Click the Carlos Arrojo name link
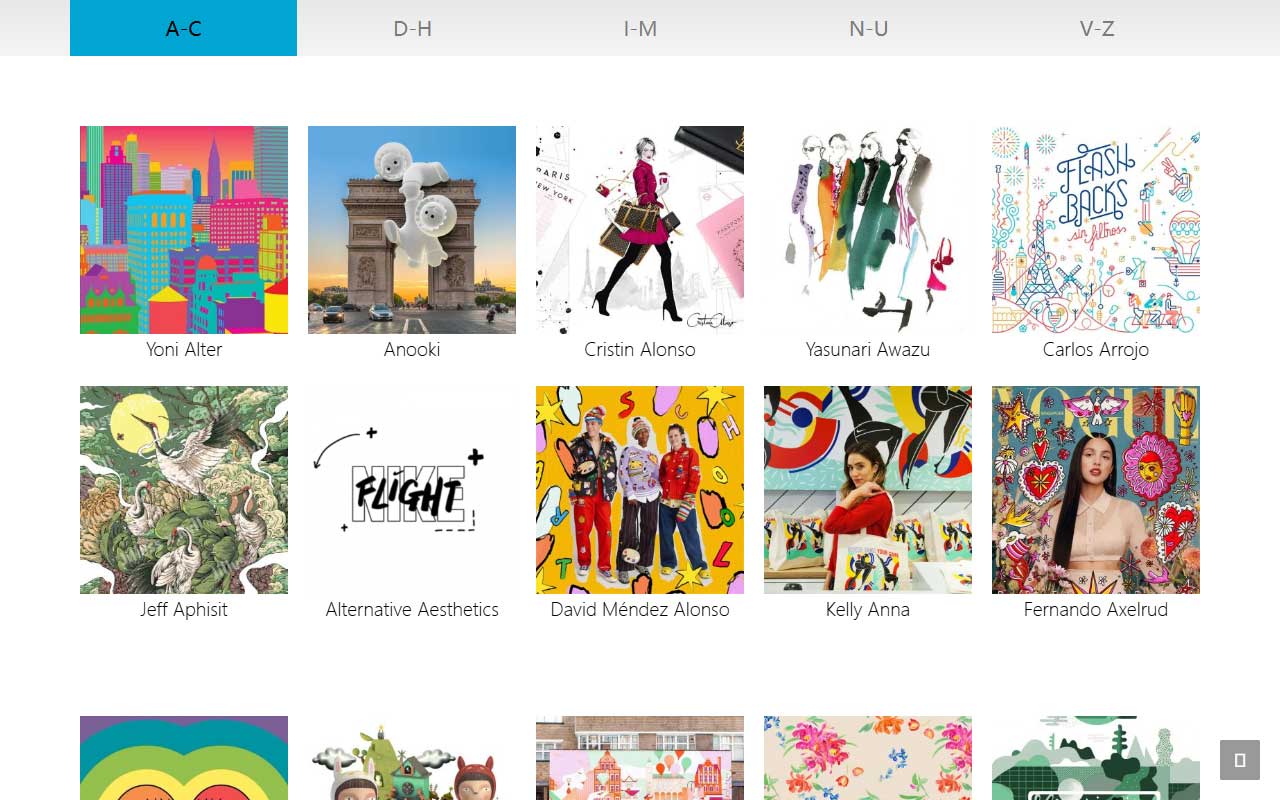This screenshot has height=800, width=1280. (x=1096, y=349)
